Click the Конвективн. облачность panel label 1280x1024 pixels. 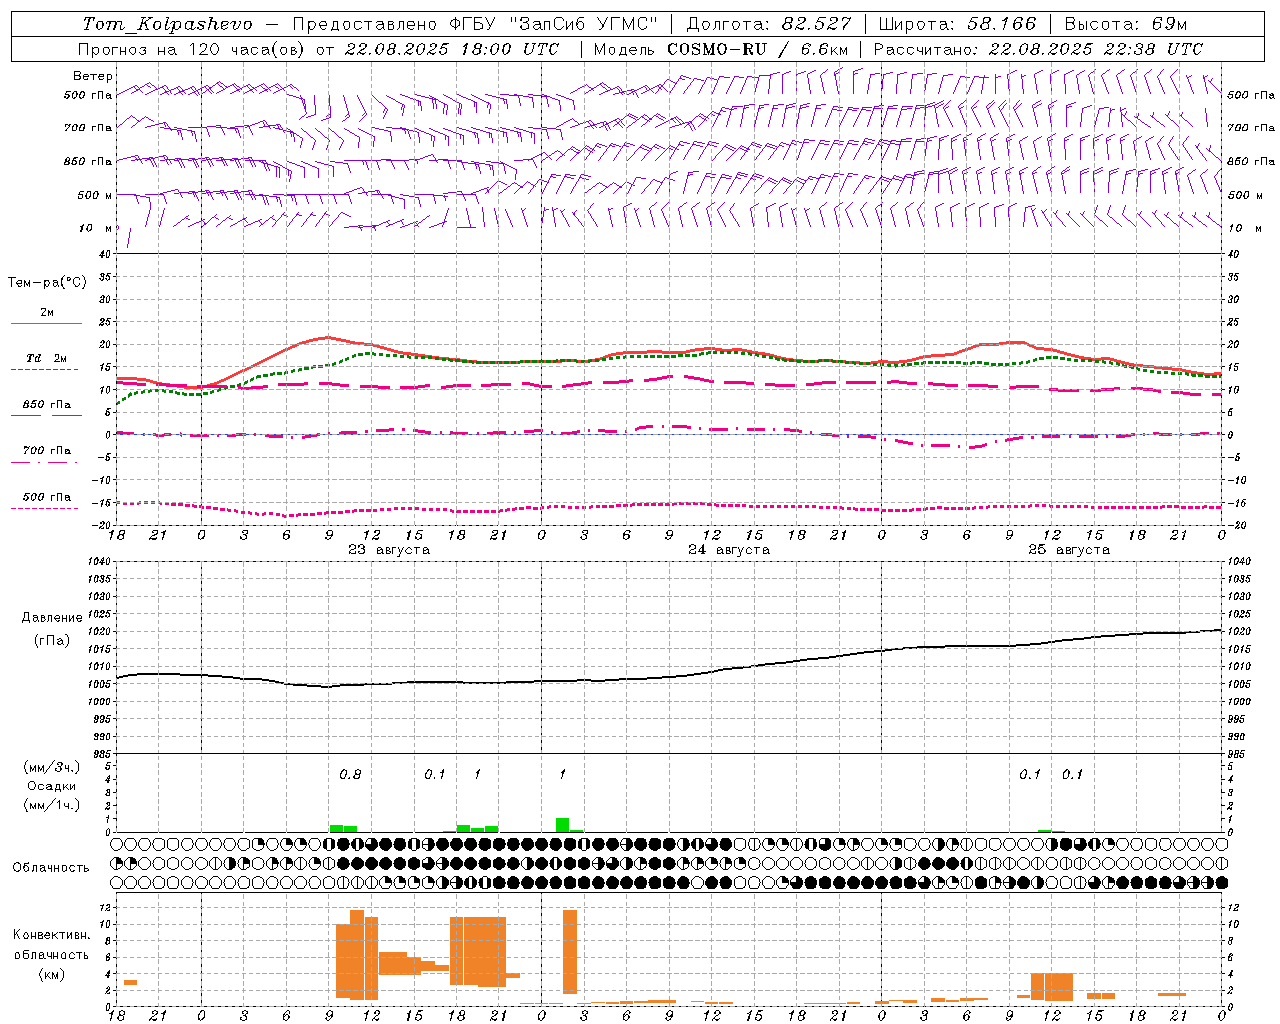51,945
